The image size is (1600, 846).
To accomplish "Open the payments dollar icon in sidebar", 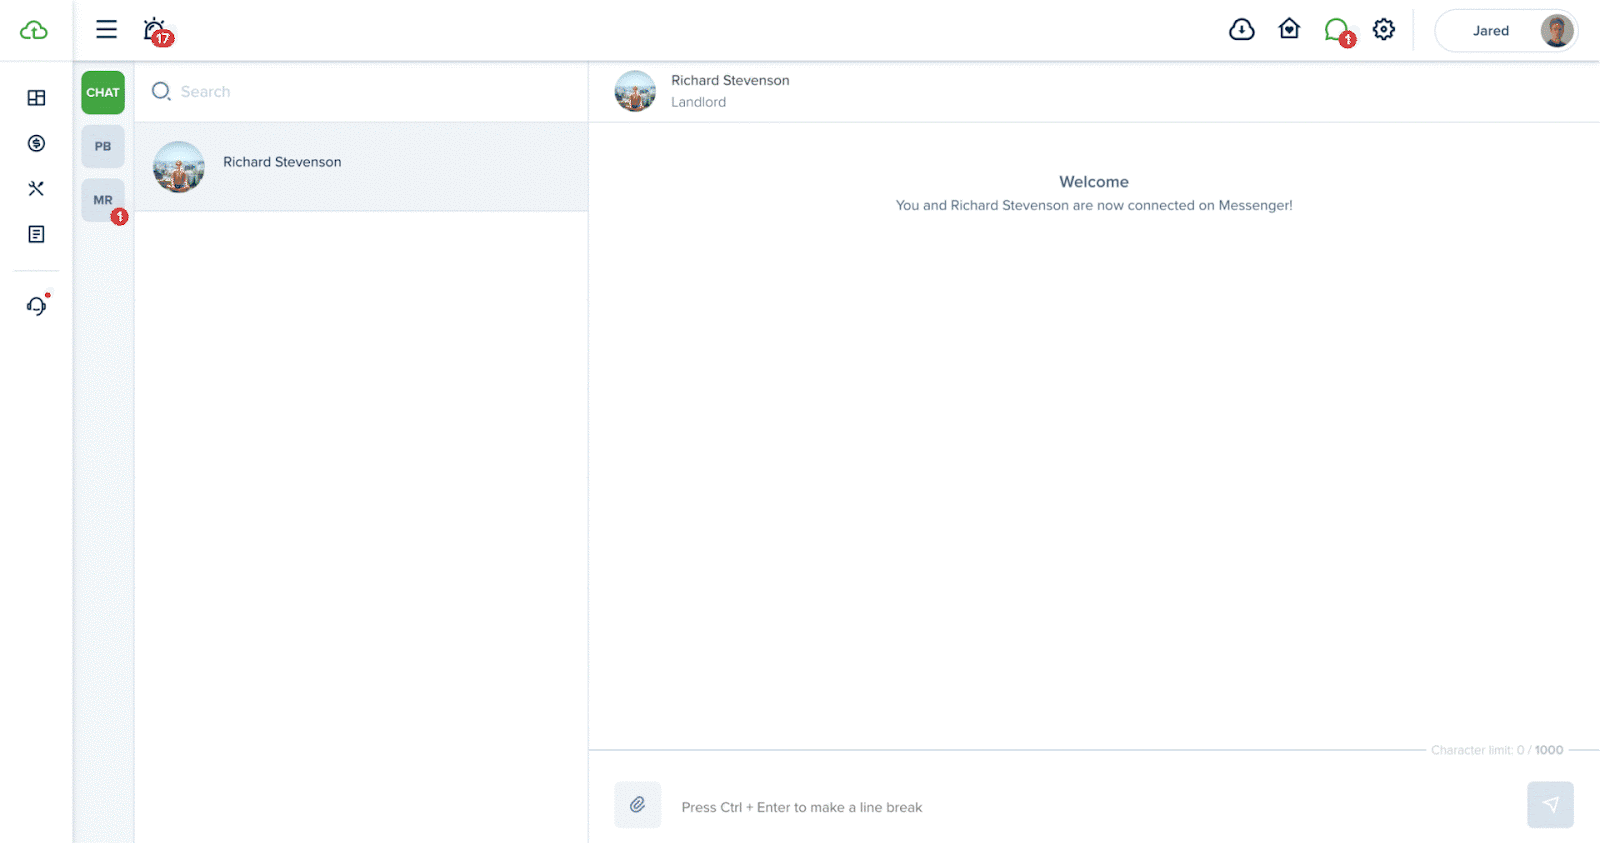I will pos(36,143).
